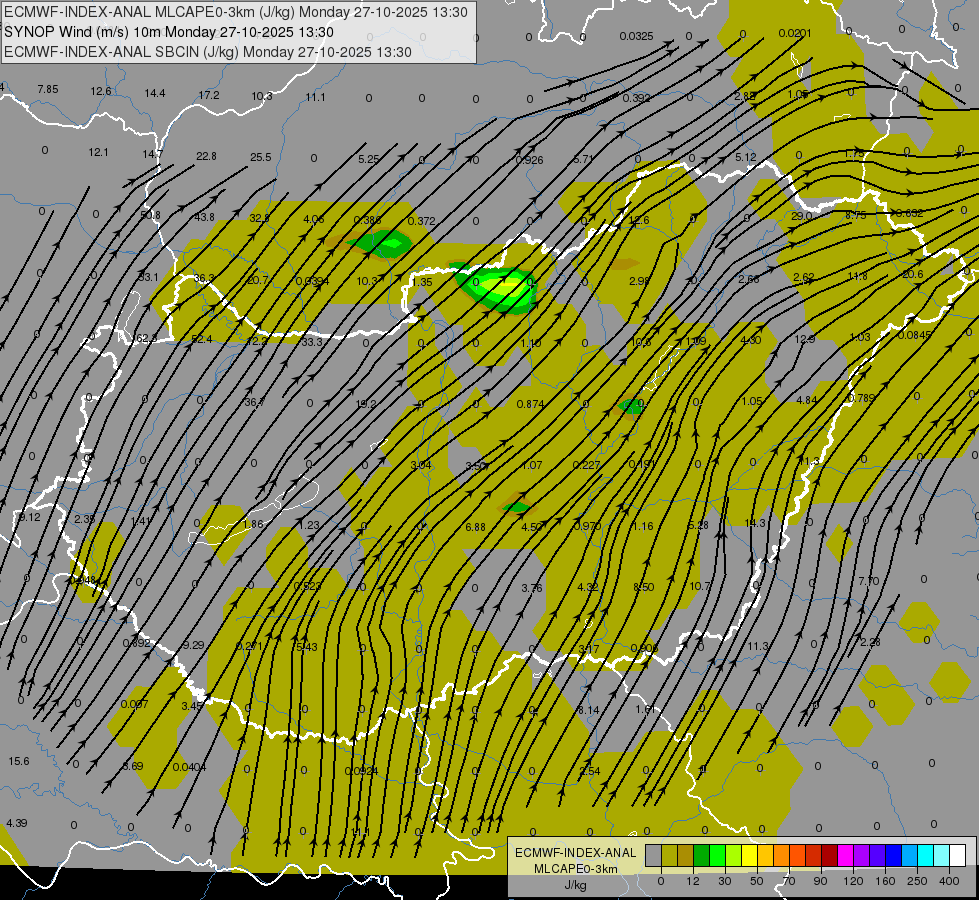The image size is (979, 900).
Task: Click the map value 1.35
Action: [x=422, y=282]
